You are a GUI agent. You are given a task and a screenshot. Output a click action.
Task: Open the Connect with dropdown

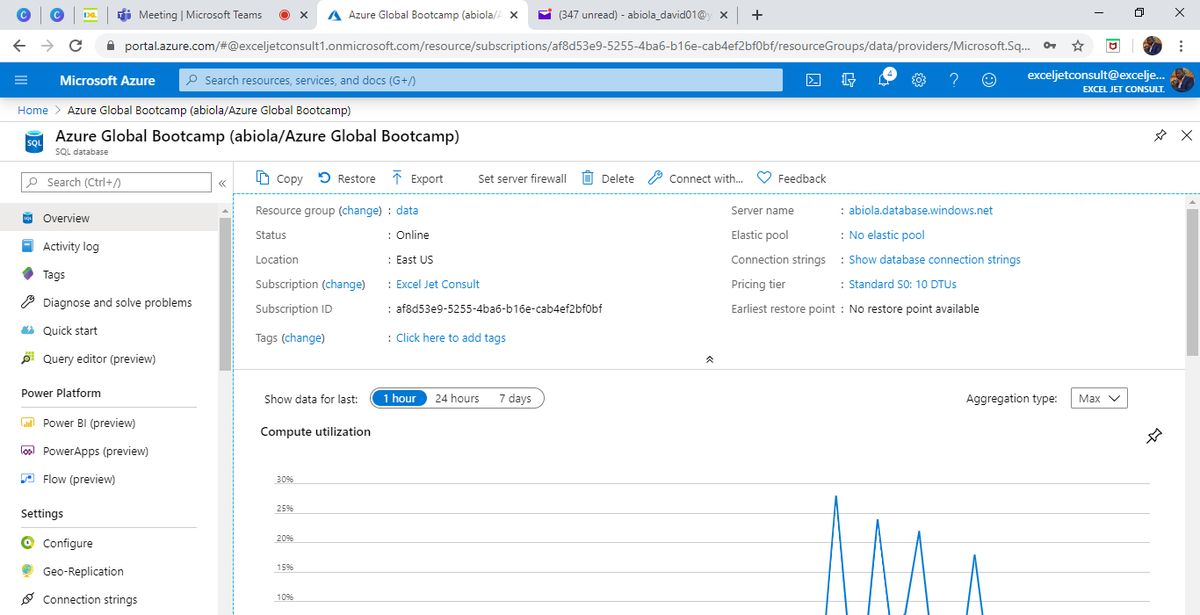point(696,178)
